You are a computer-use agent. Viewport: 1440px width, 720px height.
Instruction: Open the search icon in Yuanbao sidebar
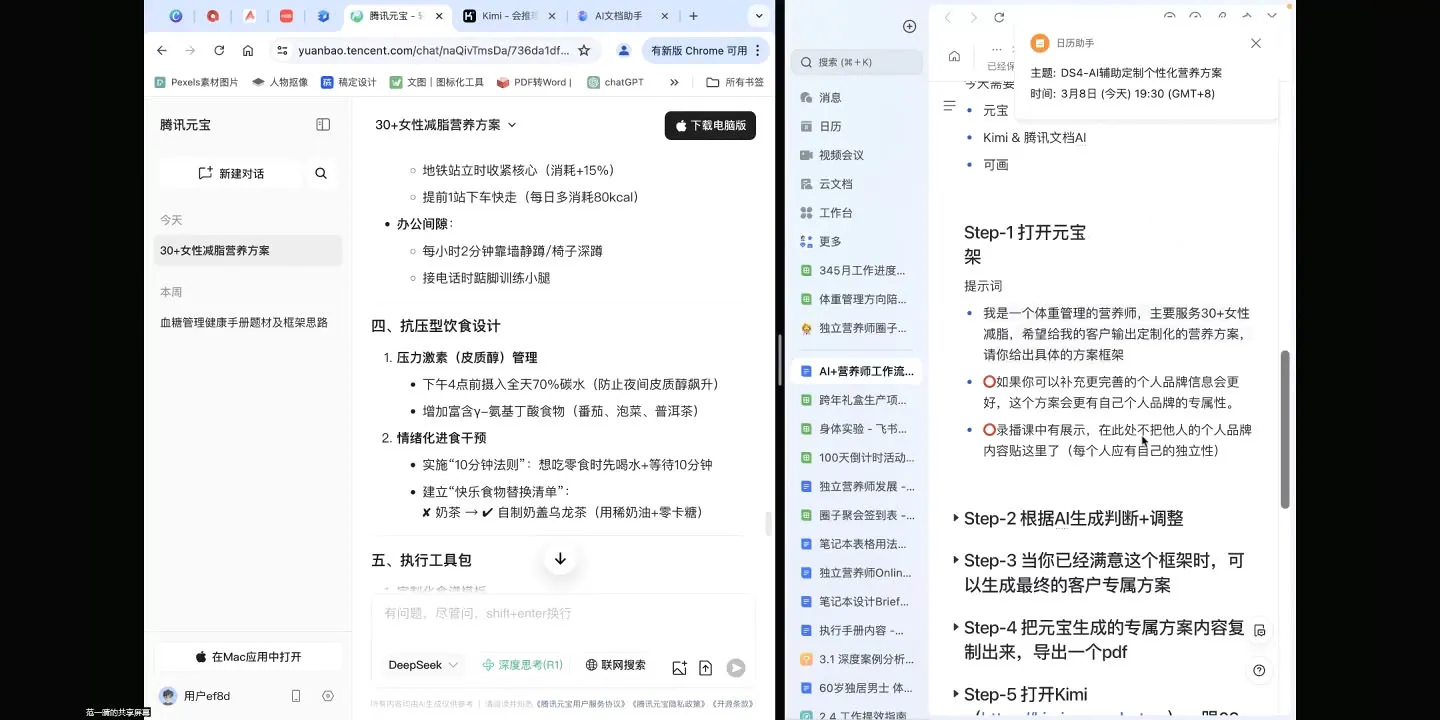(x=321, y=173)
